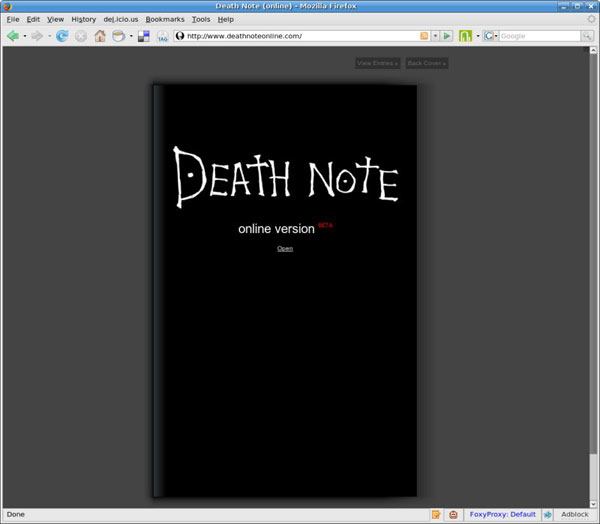Reload the current page
Screen dimensions: 600x524
coord(62,36)
